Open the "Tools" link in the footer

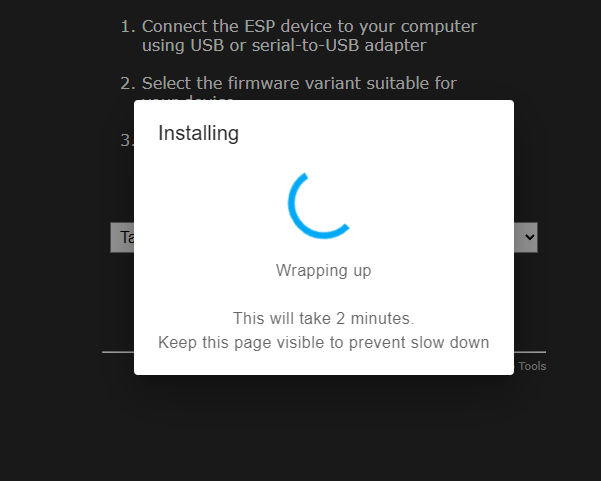532,366
